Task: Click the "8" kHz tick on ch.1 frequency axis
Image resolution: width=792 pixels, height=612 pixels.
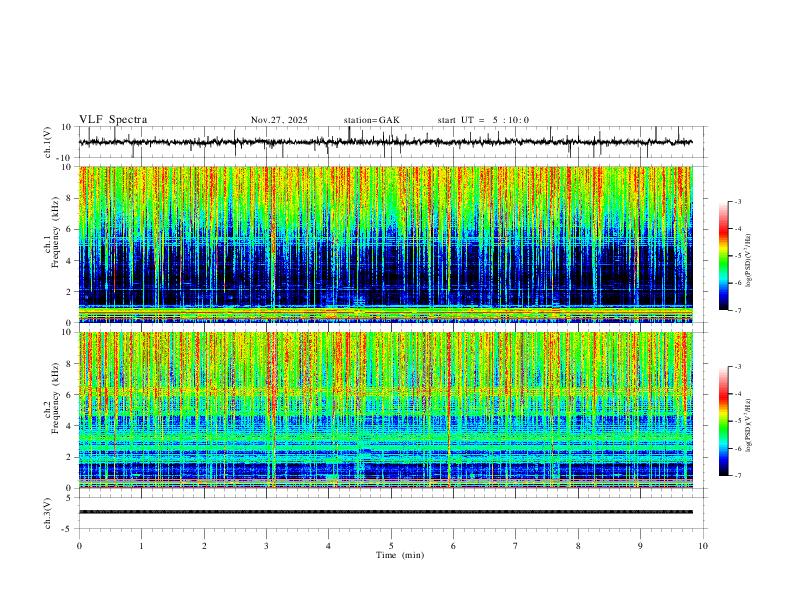Action: pos(70,198)
